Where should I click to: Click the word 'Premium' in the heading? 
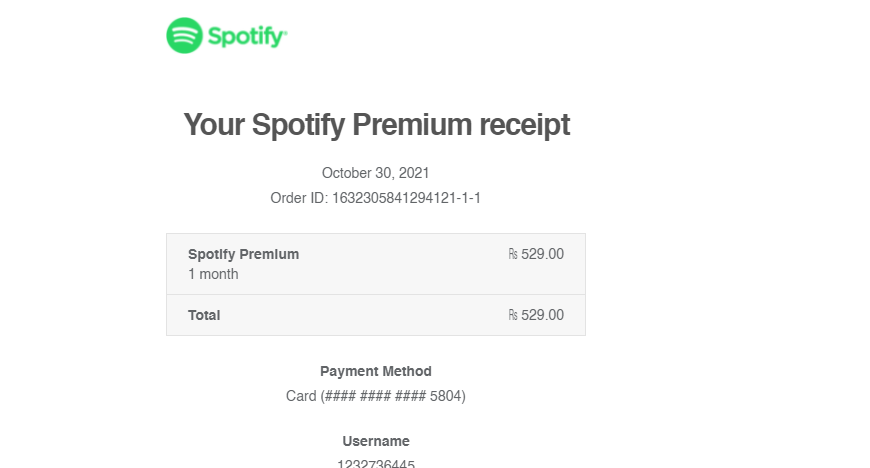pos(412,124)
